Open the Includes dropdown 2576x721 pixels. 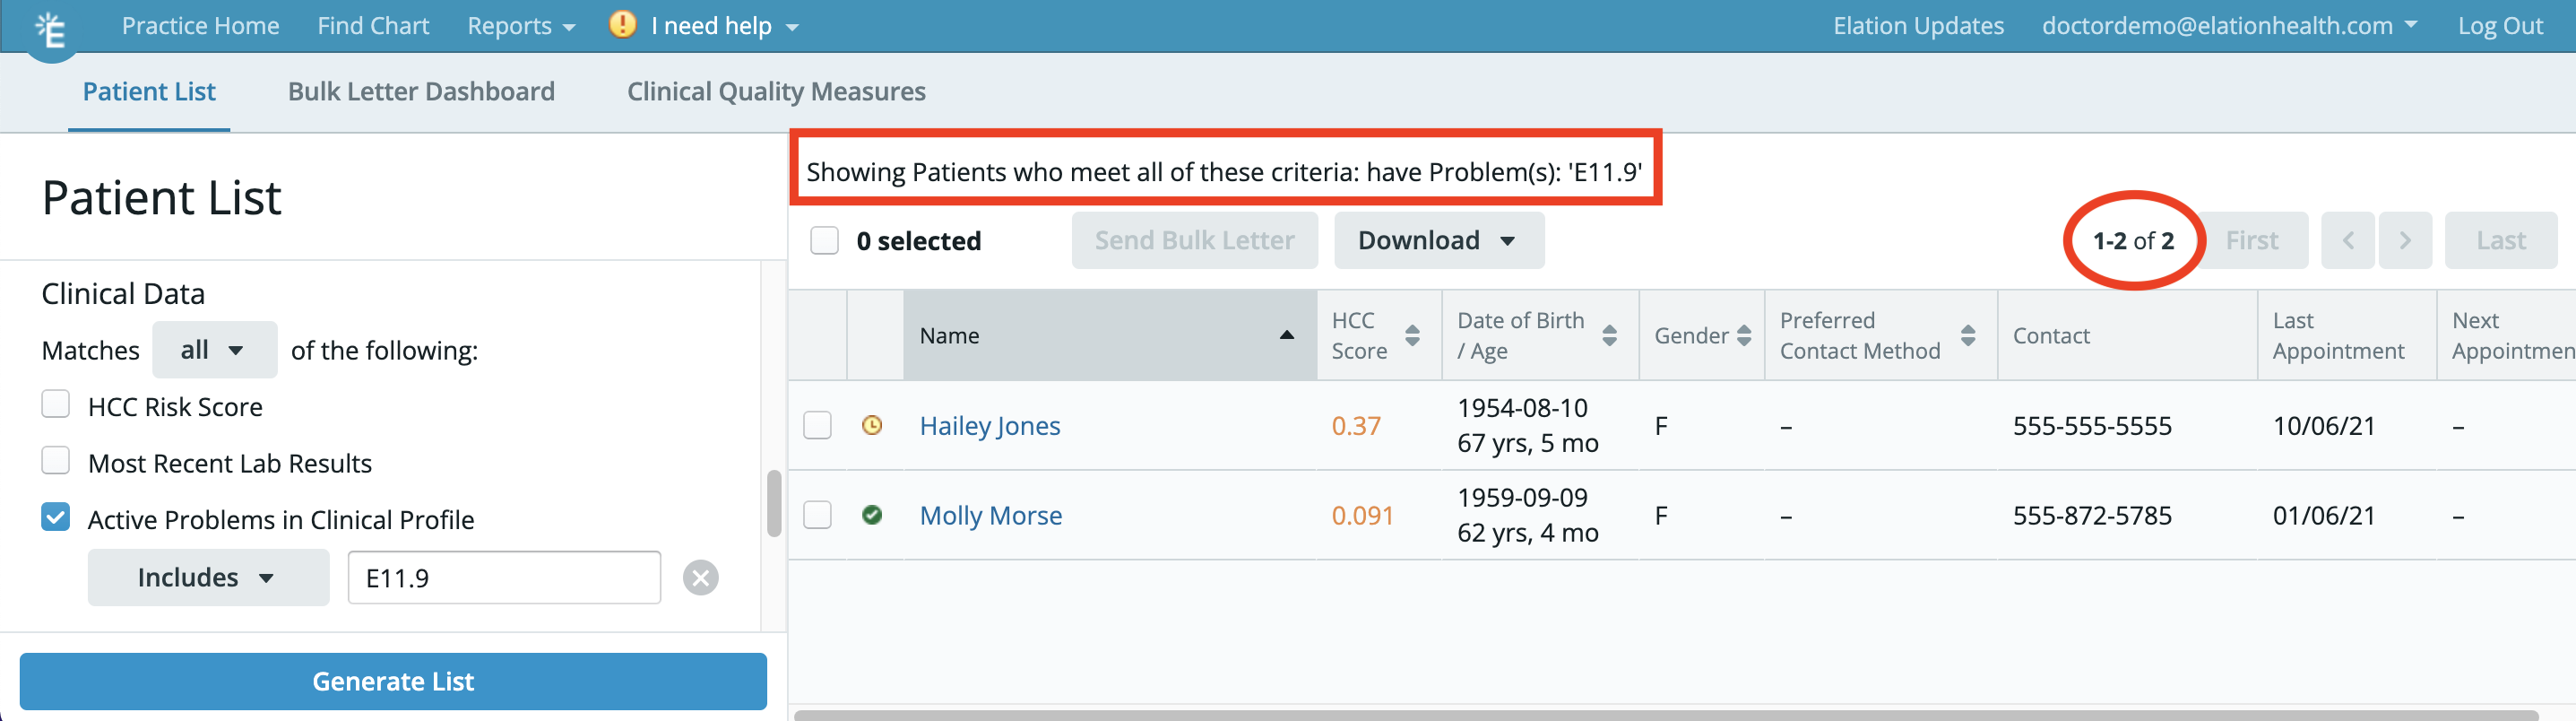click(x=207, y=577)
